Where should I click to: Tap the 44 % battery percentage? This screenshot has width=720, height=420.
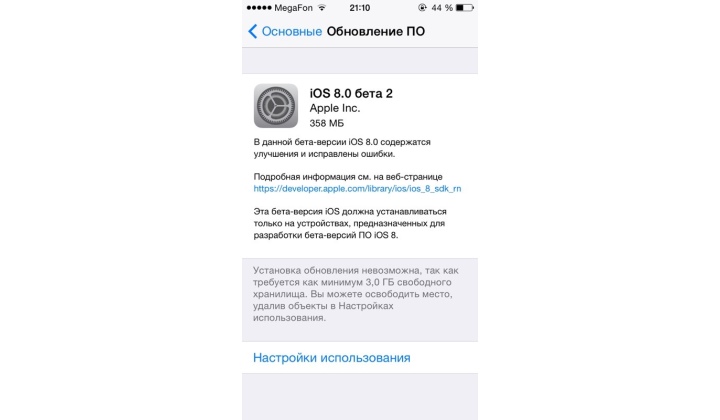pos(442,7)
